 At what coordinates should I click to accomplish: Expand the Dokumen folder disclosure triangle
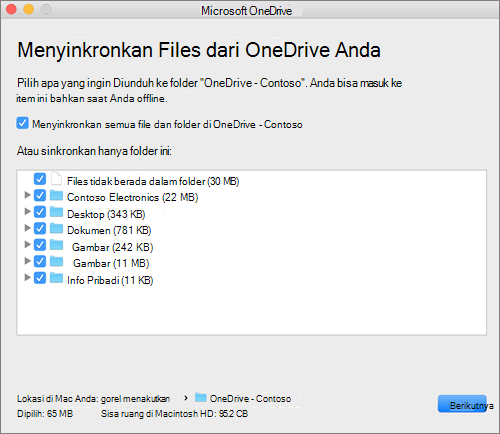click(x=28, y=228)
